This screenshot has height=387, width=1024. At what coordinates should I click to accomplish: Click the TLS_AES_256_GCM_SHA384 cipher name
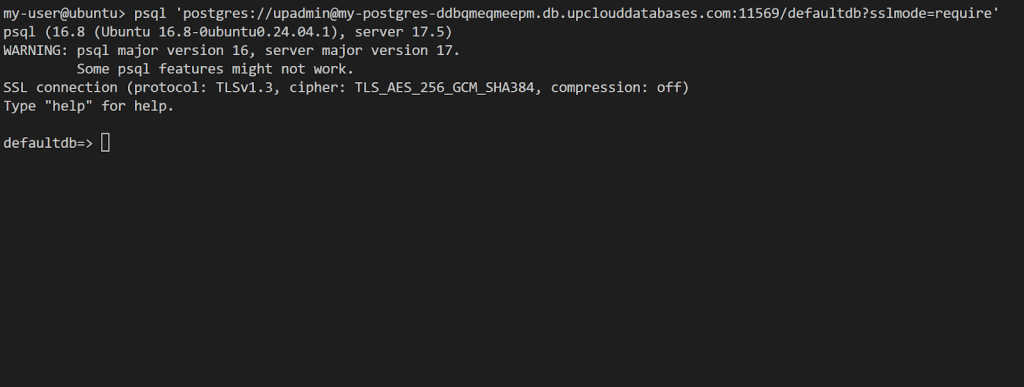(444, 87)
